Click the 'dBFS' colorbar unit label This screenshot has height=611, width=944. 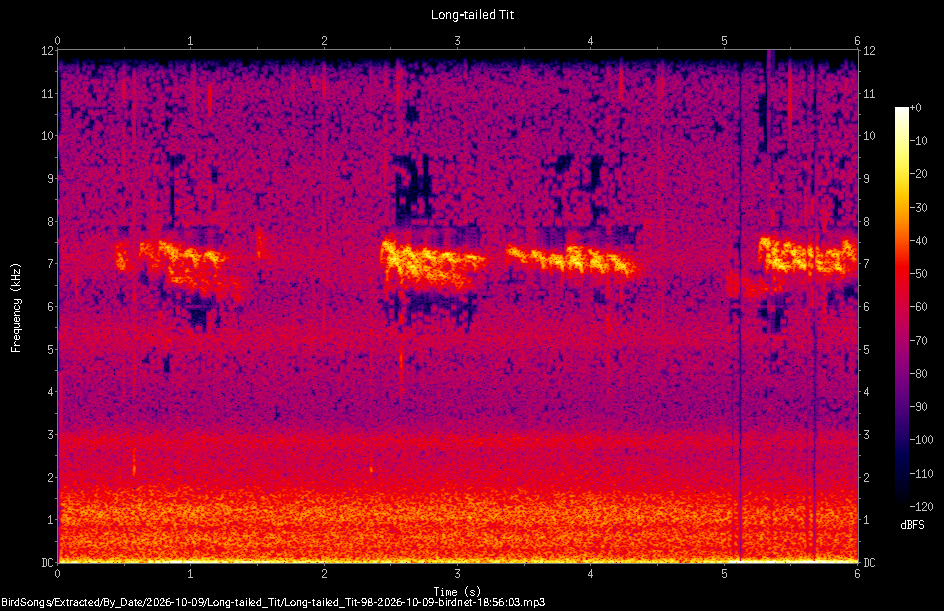[912, 525]
